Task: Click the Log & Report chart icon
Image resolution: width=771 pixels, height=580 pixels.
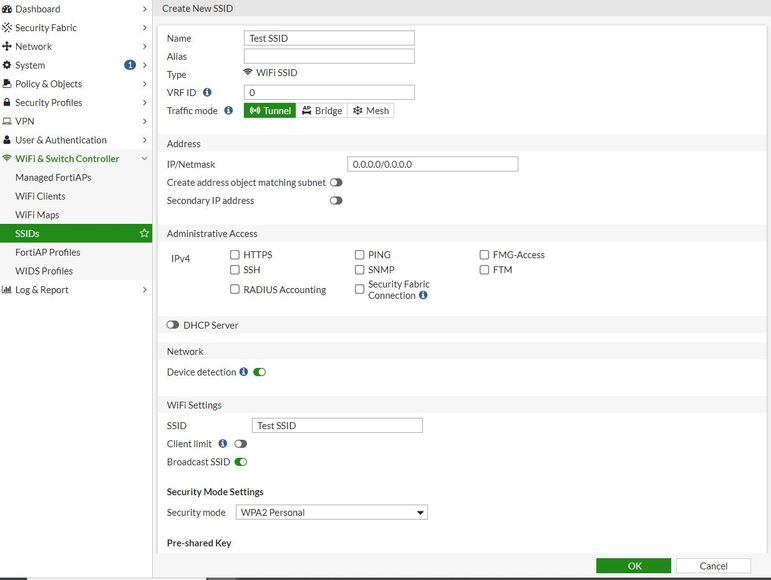Action: tap(7, 290)
